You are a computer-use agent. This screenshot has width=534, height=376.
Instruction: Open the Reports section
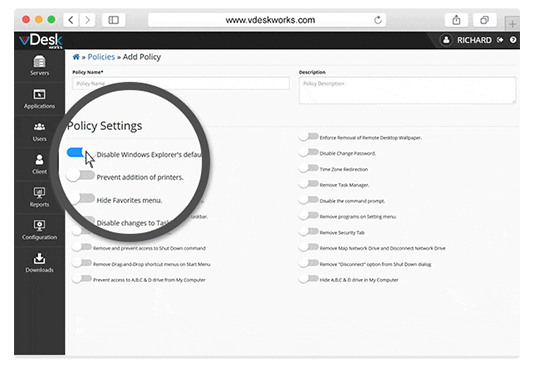click(x=39, y=197)
